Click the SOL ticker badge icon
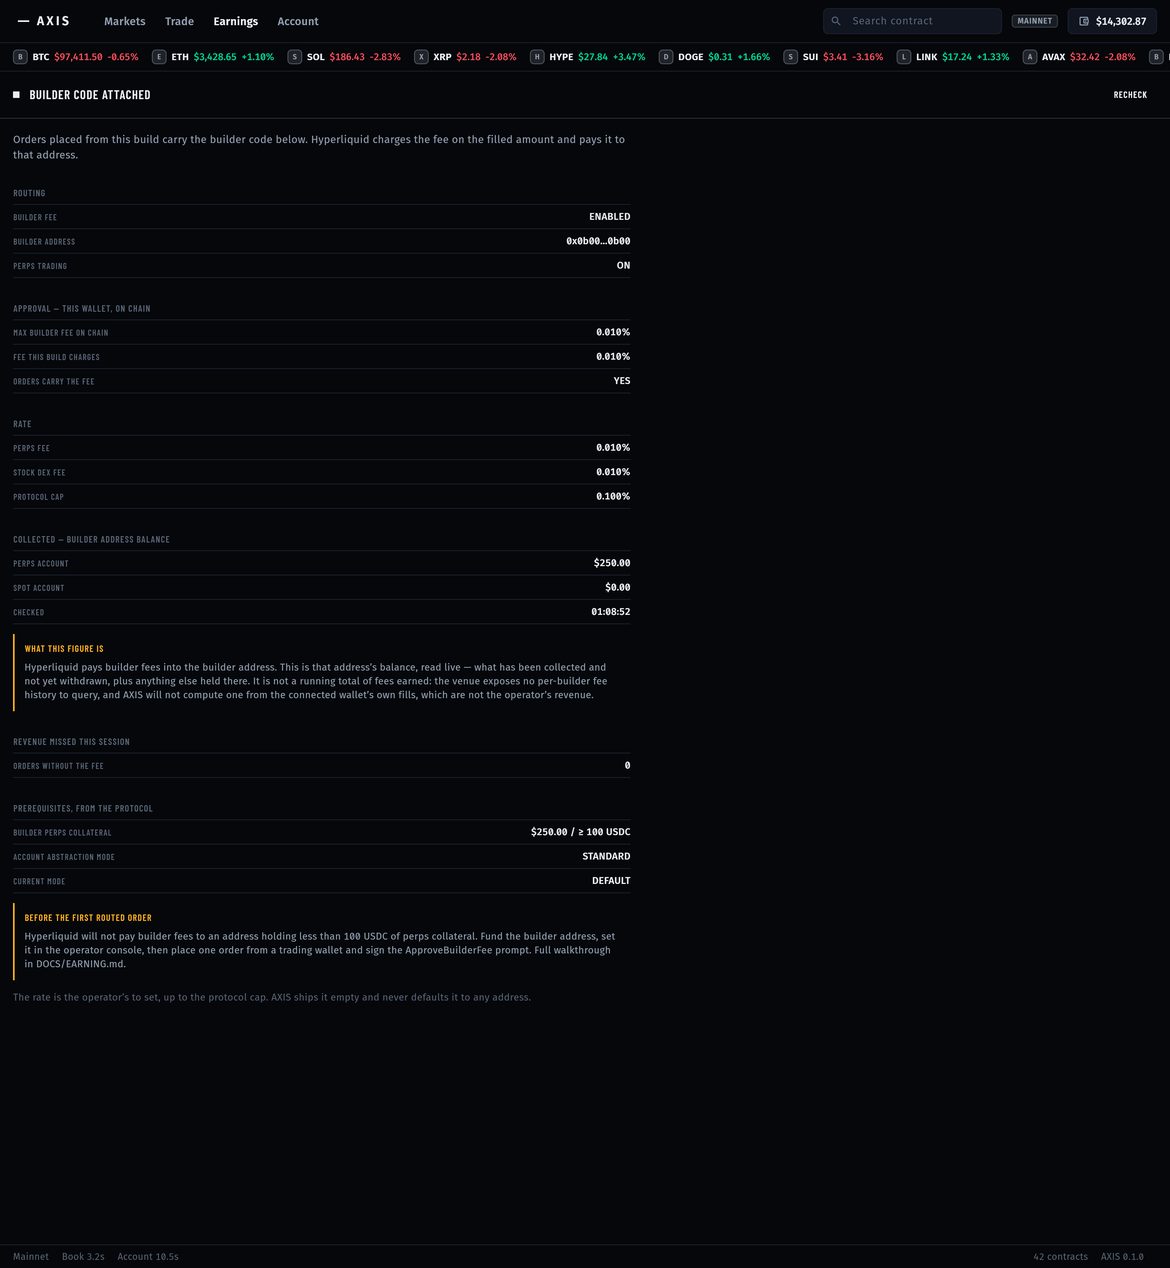1170x1268 pixels. tap(295, 57)
